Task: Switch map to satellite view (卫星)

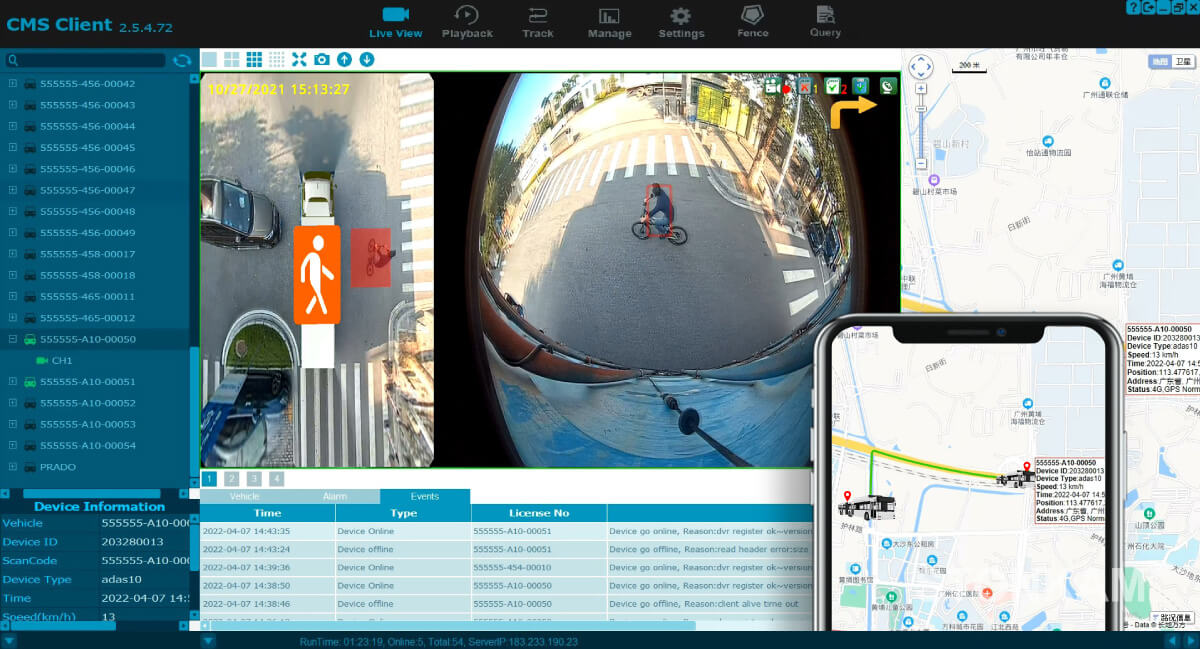Action: coord(1183,62)
